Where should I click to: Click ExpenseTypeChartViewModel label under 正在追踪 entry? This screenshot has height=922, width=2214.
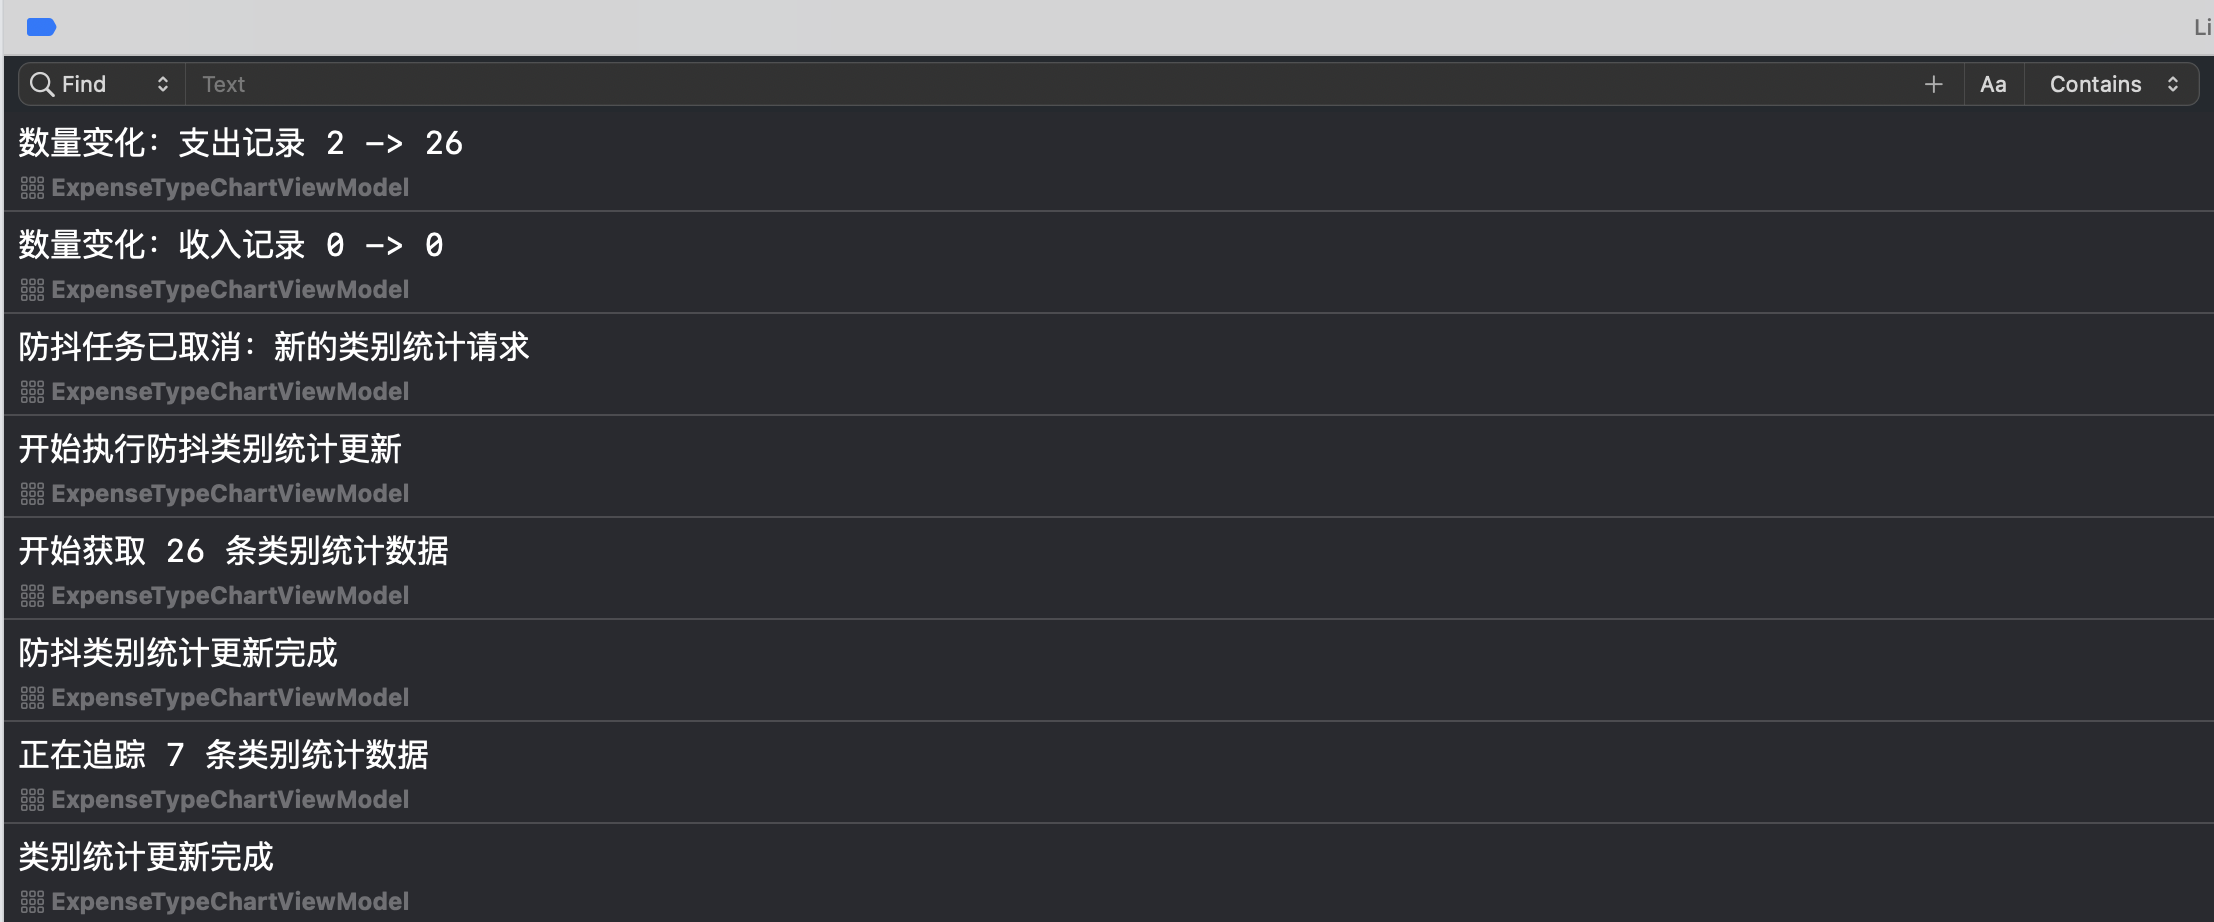pos(230,800)
